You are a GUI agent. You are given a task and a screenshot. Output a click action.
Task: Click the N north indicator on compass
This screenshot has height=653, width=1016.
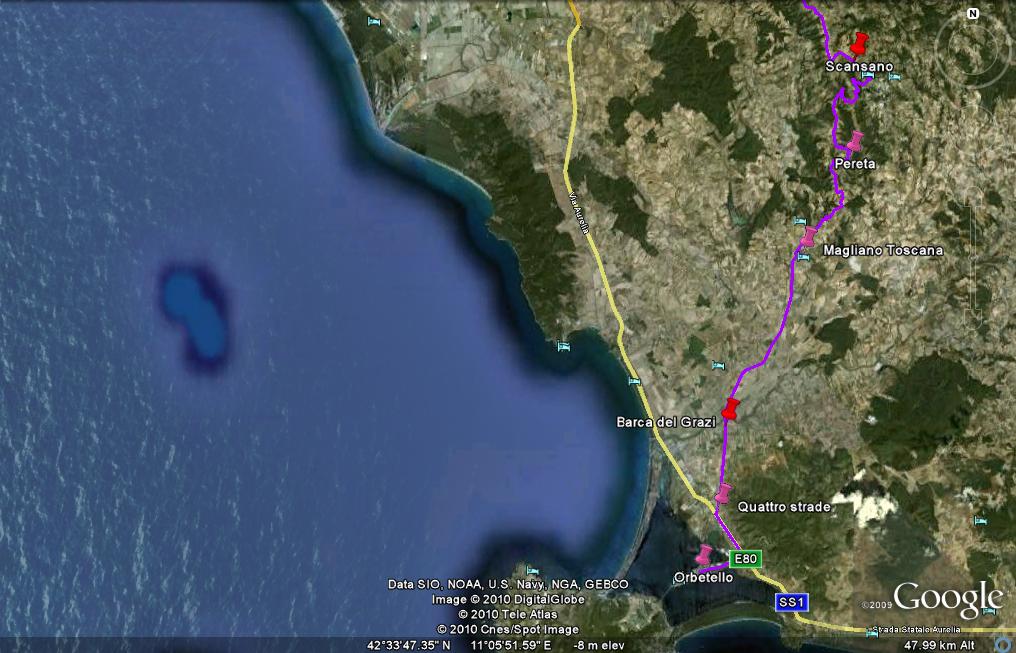(x=972, y=13)
